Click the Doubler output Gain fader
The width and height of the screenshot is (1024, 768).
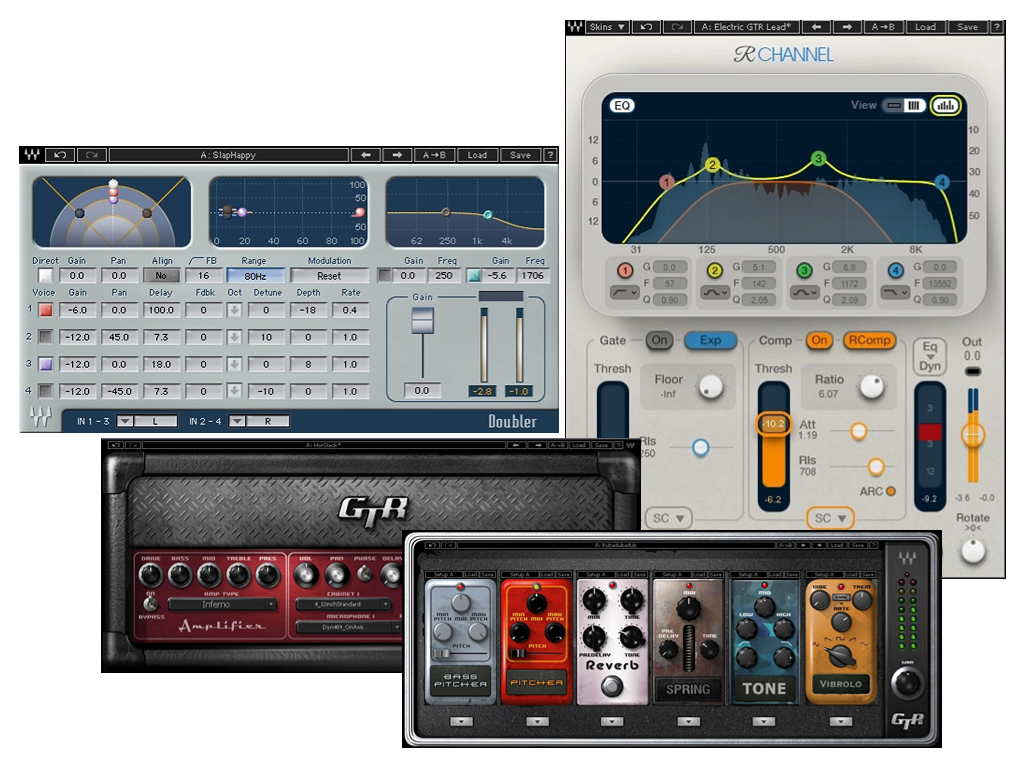[423, 321]
